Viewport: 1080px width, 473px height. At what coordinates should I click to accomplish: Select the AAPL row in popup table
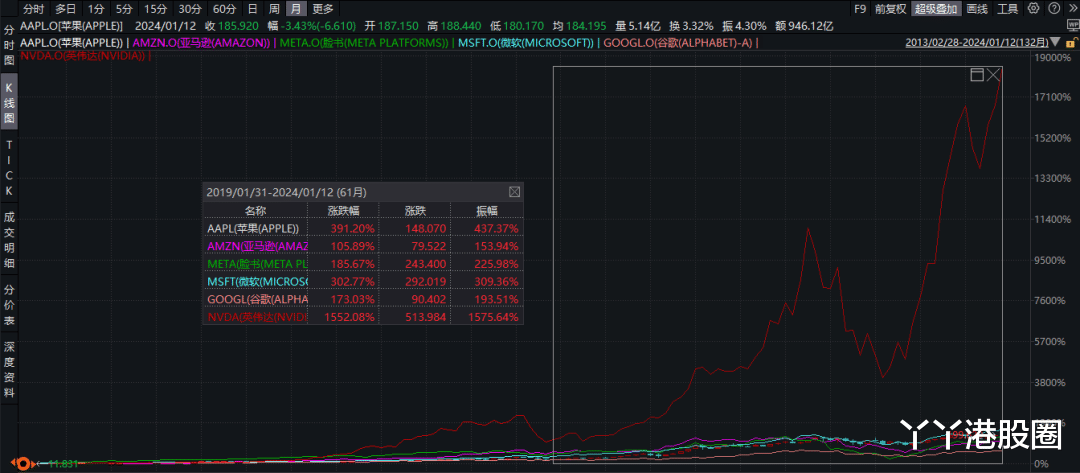[x=363, y=228]
